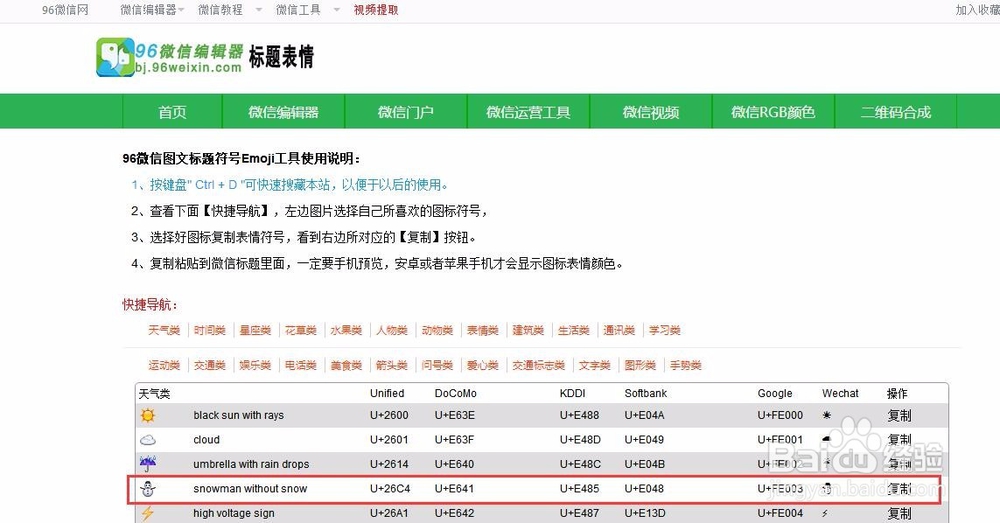Jump to 爱心类 category
This screenshot has height=523, width=1000.
point(483,365)
